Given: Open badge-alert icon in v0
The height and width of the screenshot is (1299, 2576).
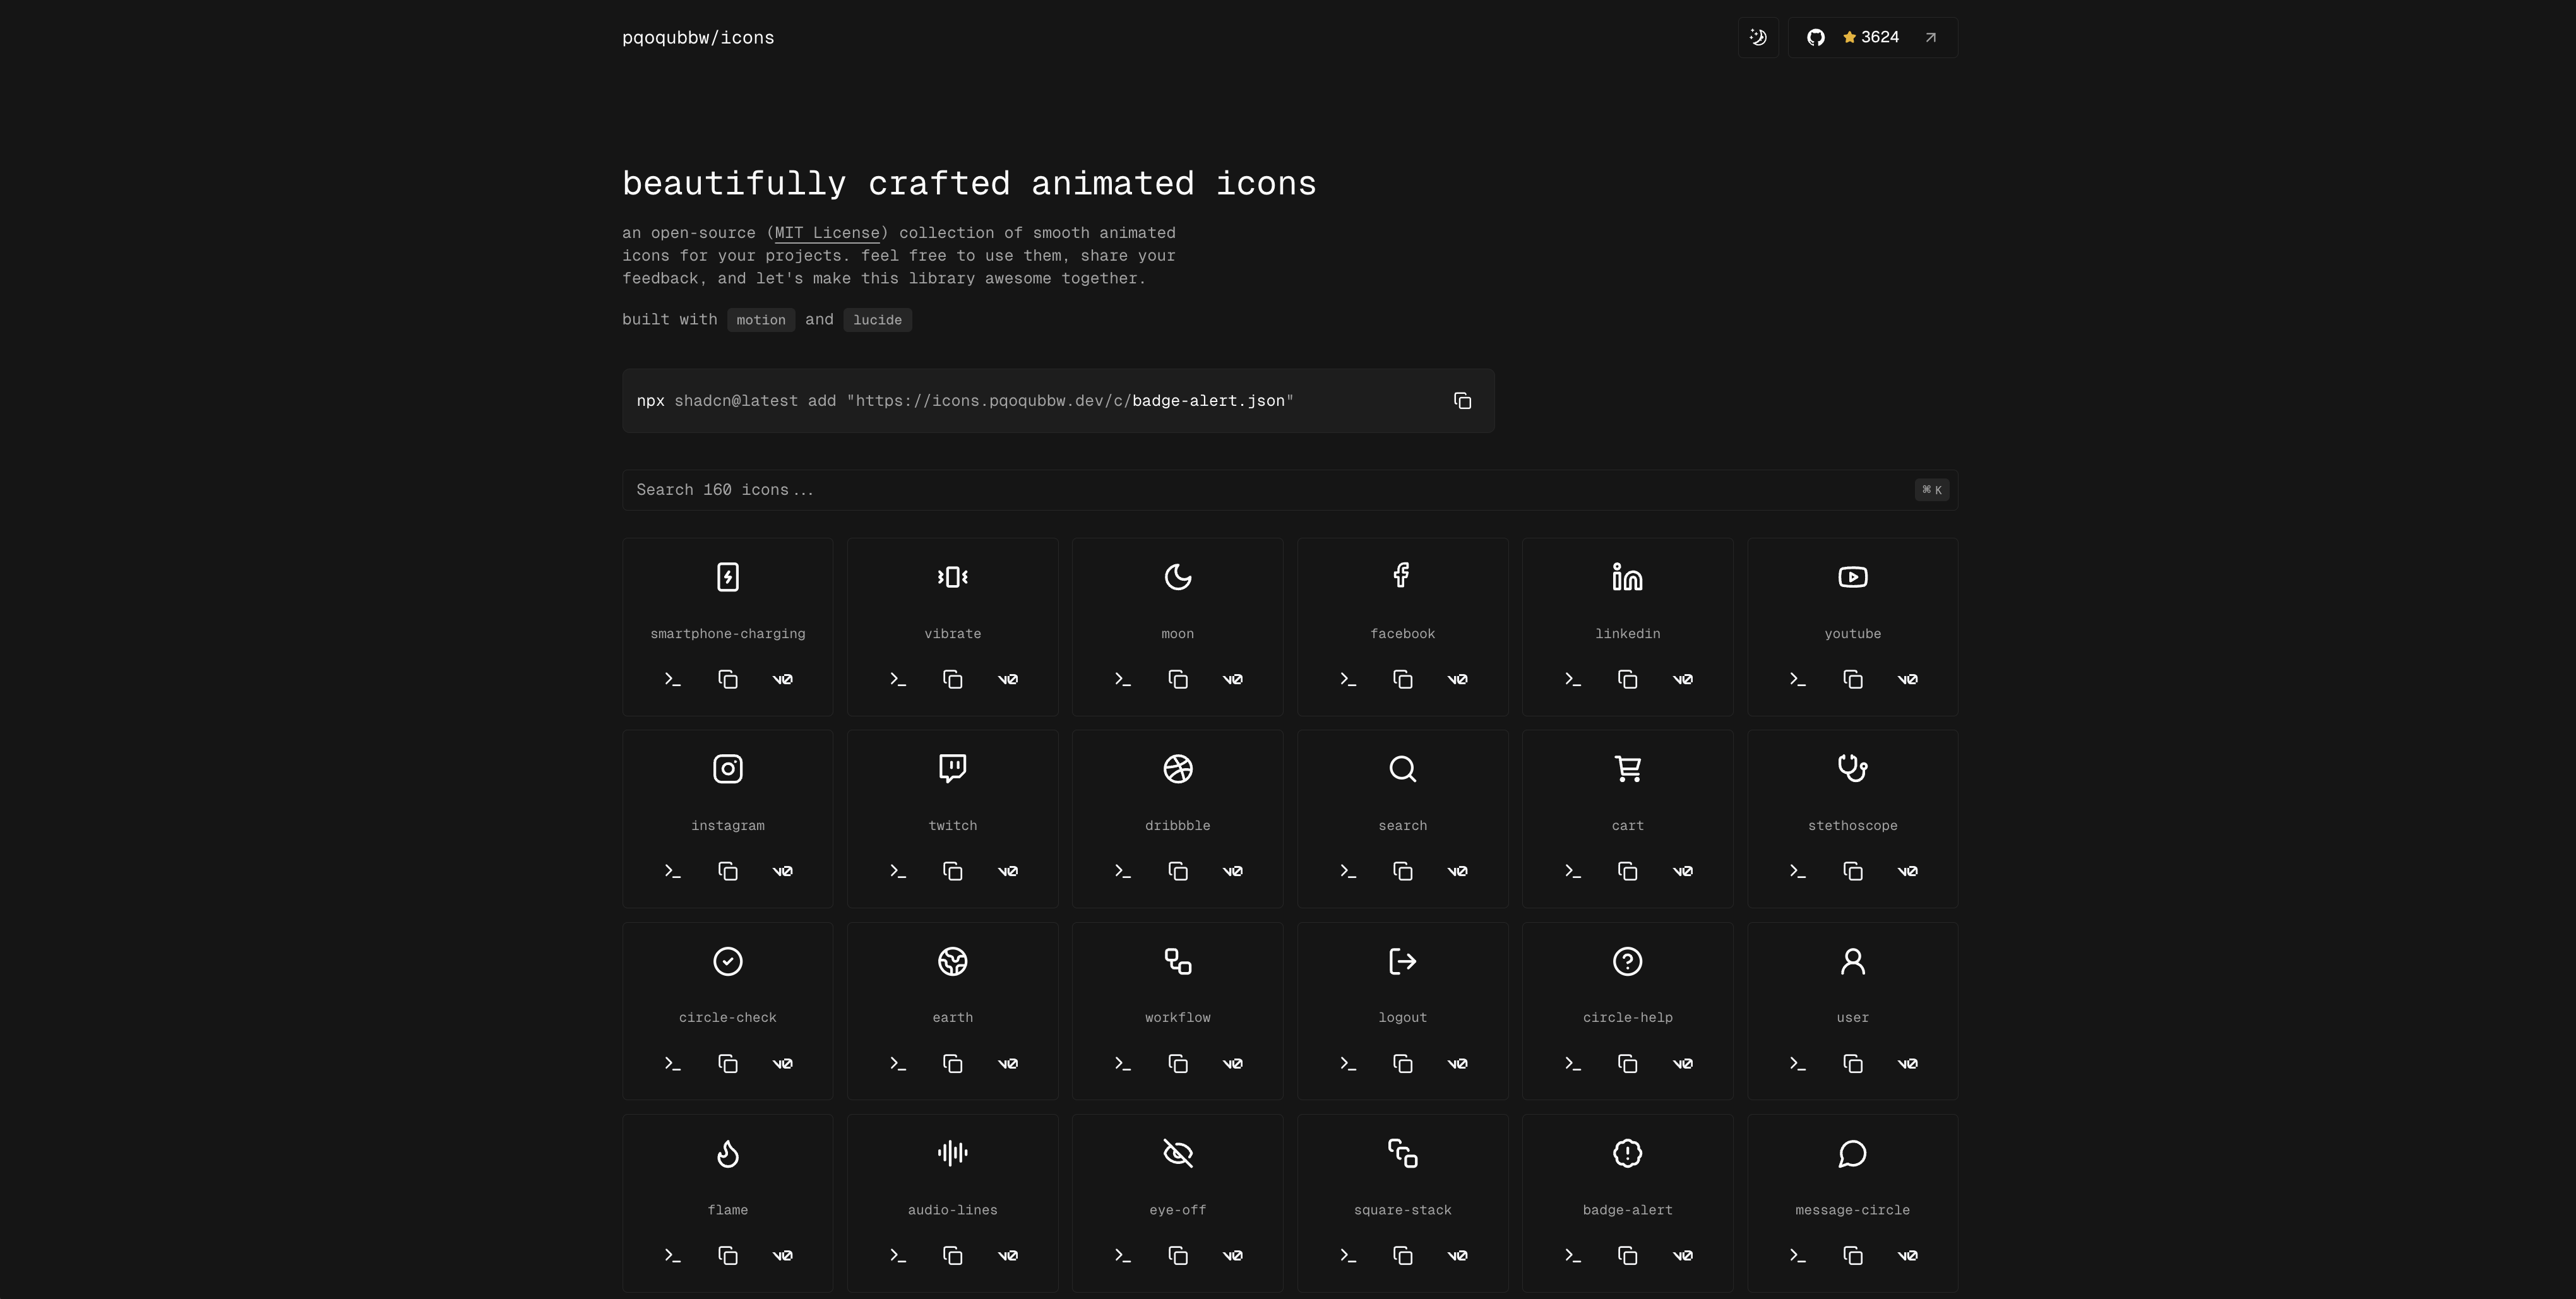Looking at the screenshot, I should point(1683,1256).
